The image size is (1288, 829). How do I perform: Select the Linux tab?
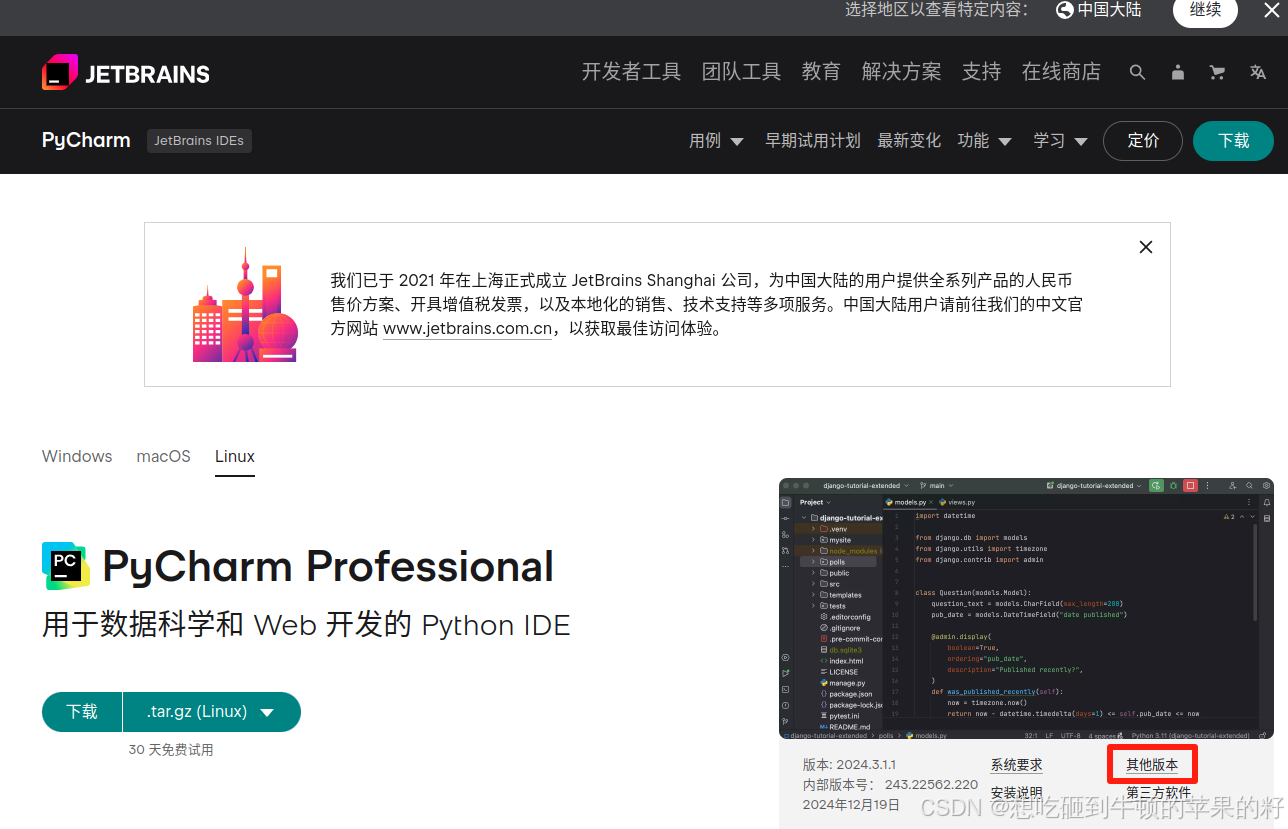pyautogui.click(x=235, y=456)
